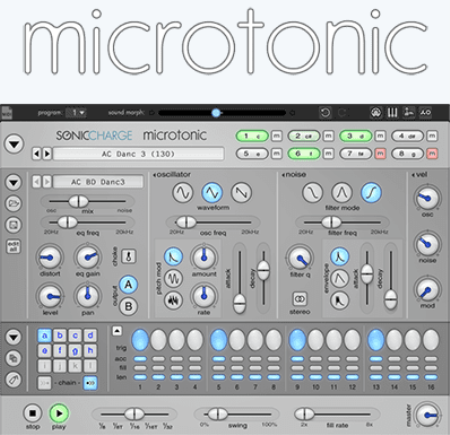Open drum patch folder icon

point(13,203)
